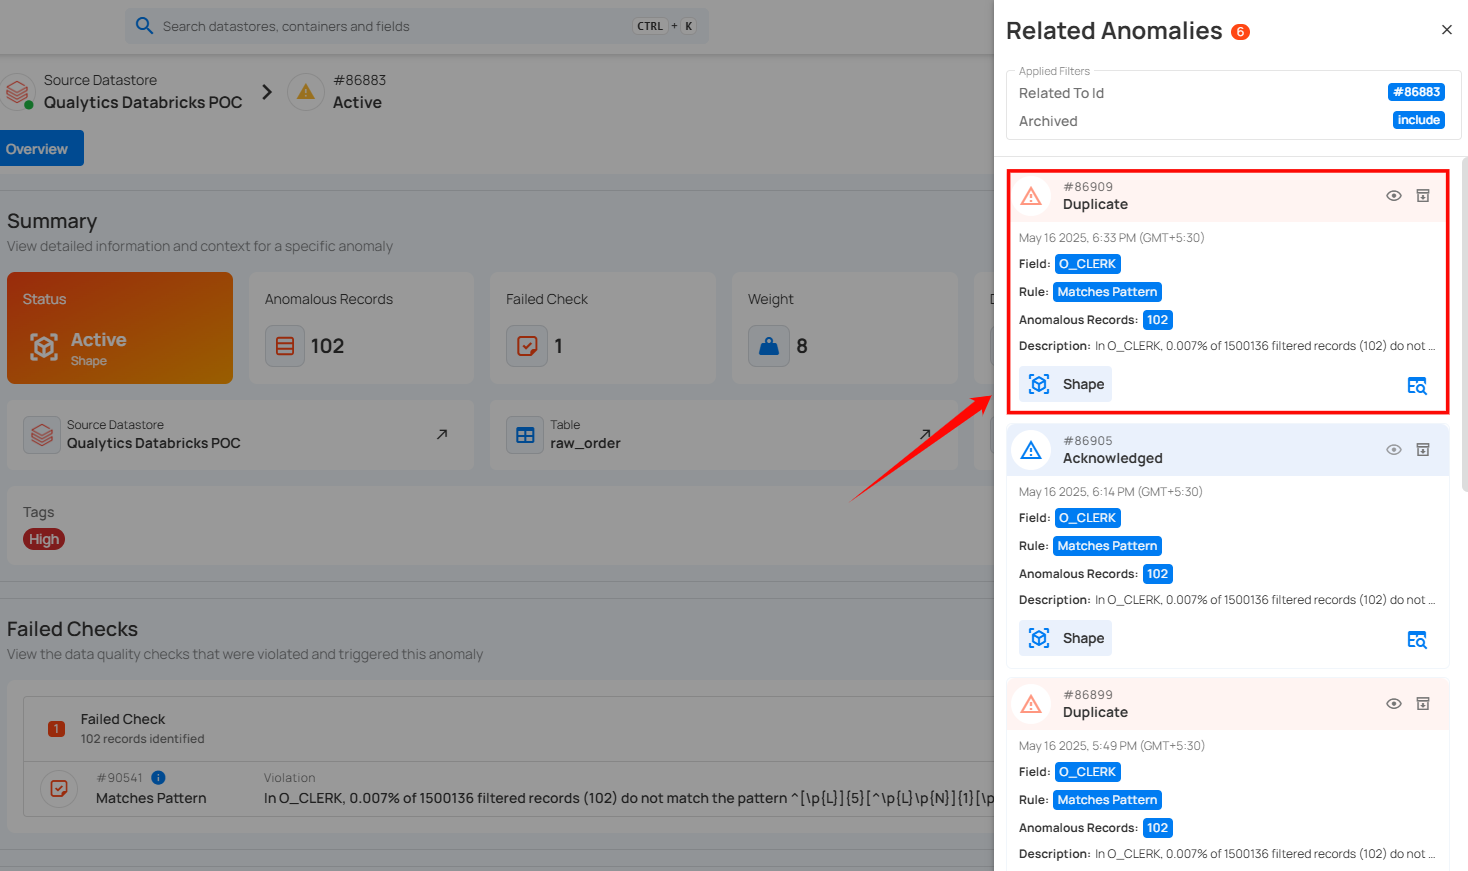Click the warning icon of anomaly #86909

1031,196
